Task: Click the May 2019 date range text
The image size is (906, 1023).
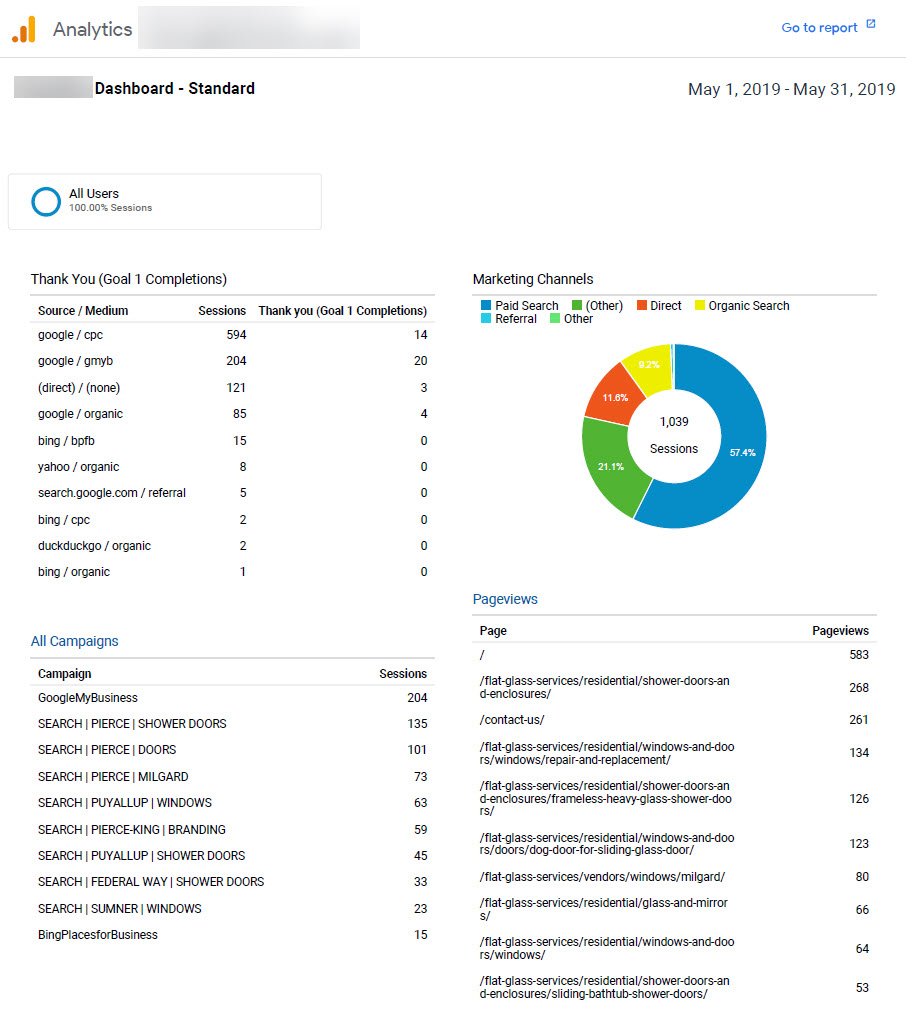Action: click(791, 89)
